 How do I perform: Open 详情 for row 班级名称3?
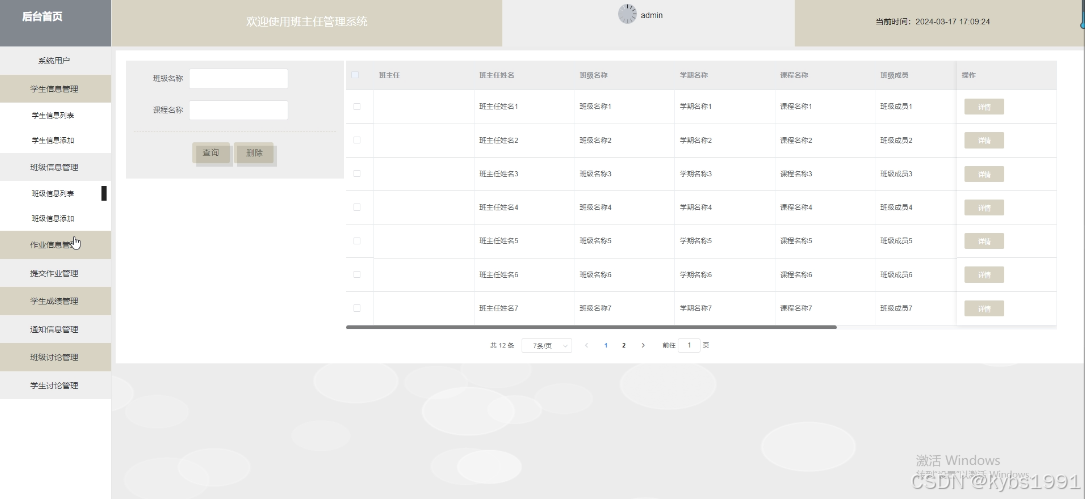(x=984, y=174)
